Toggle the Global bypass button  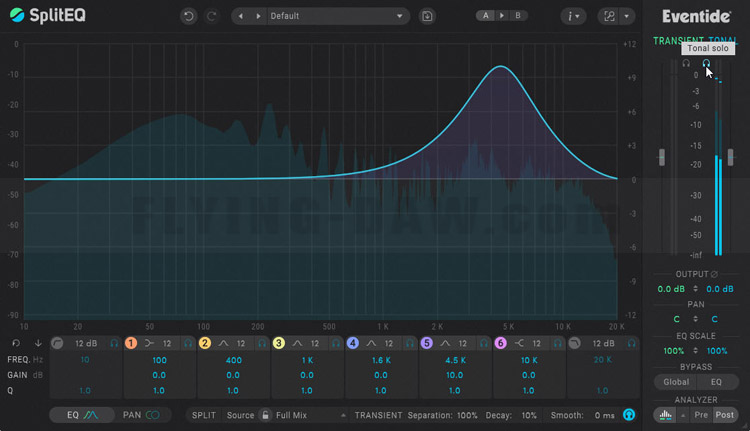coord(676,382)
